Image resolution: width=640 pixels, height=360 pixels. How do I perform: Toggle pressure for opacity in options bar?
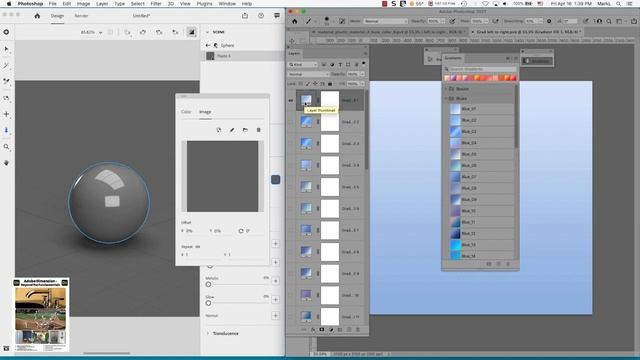tap(452, 21)
